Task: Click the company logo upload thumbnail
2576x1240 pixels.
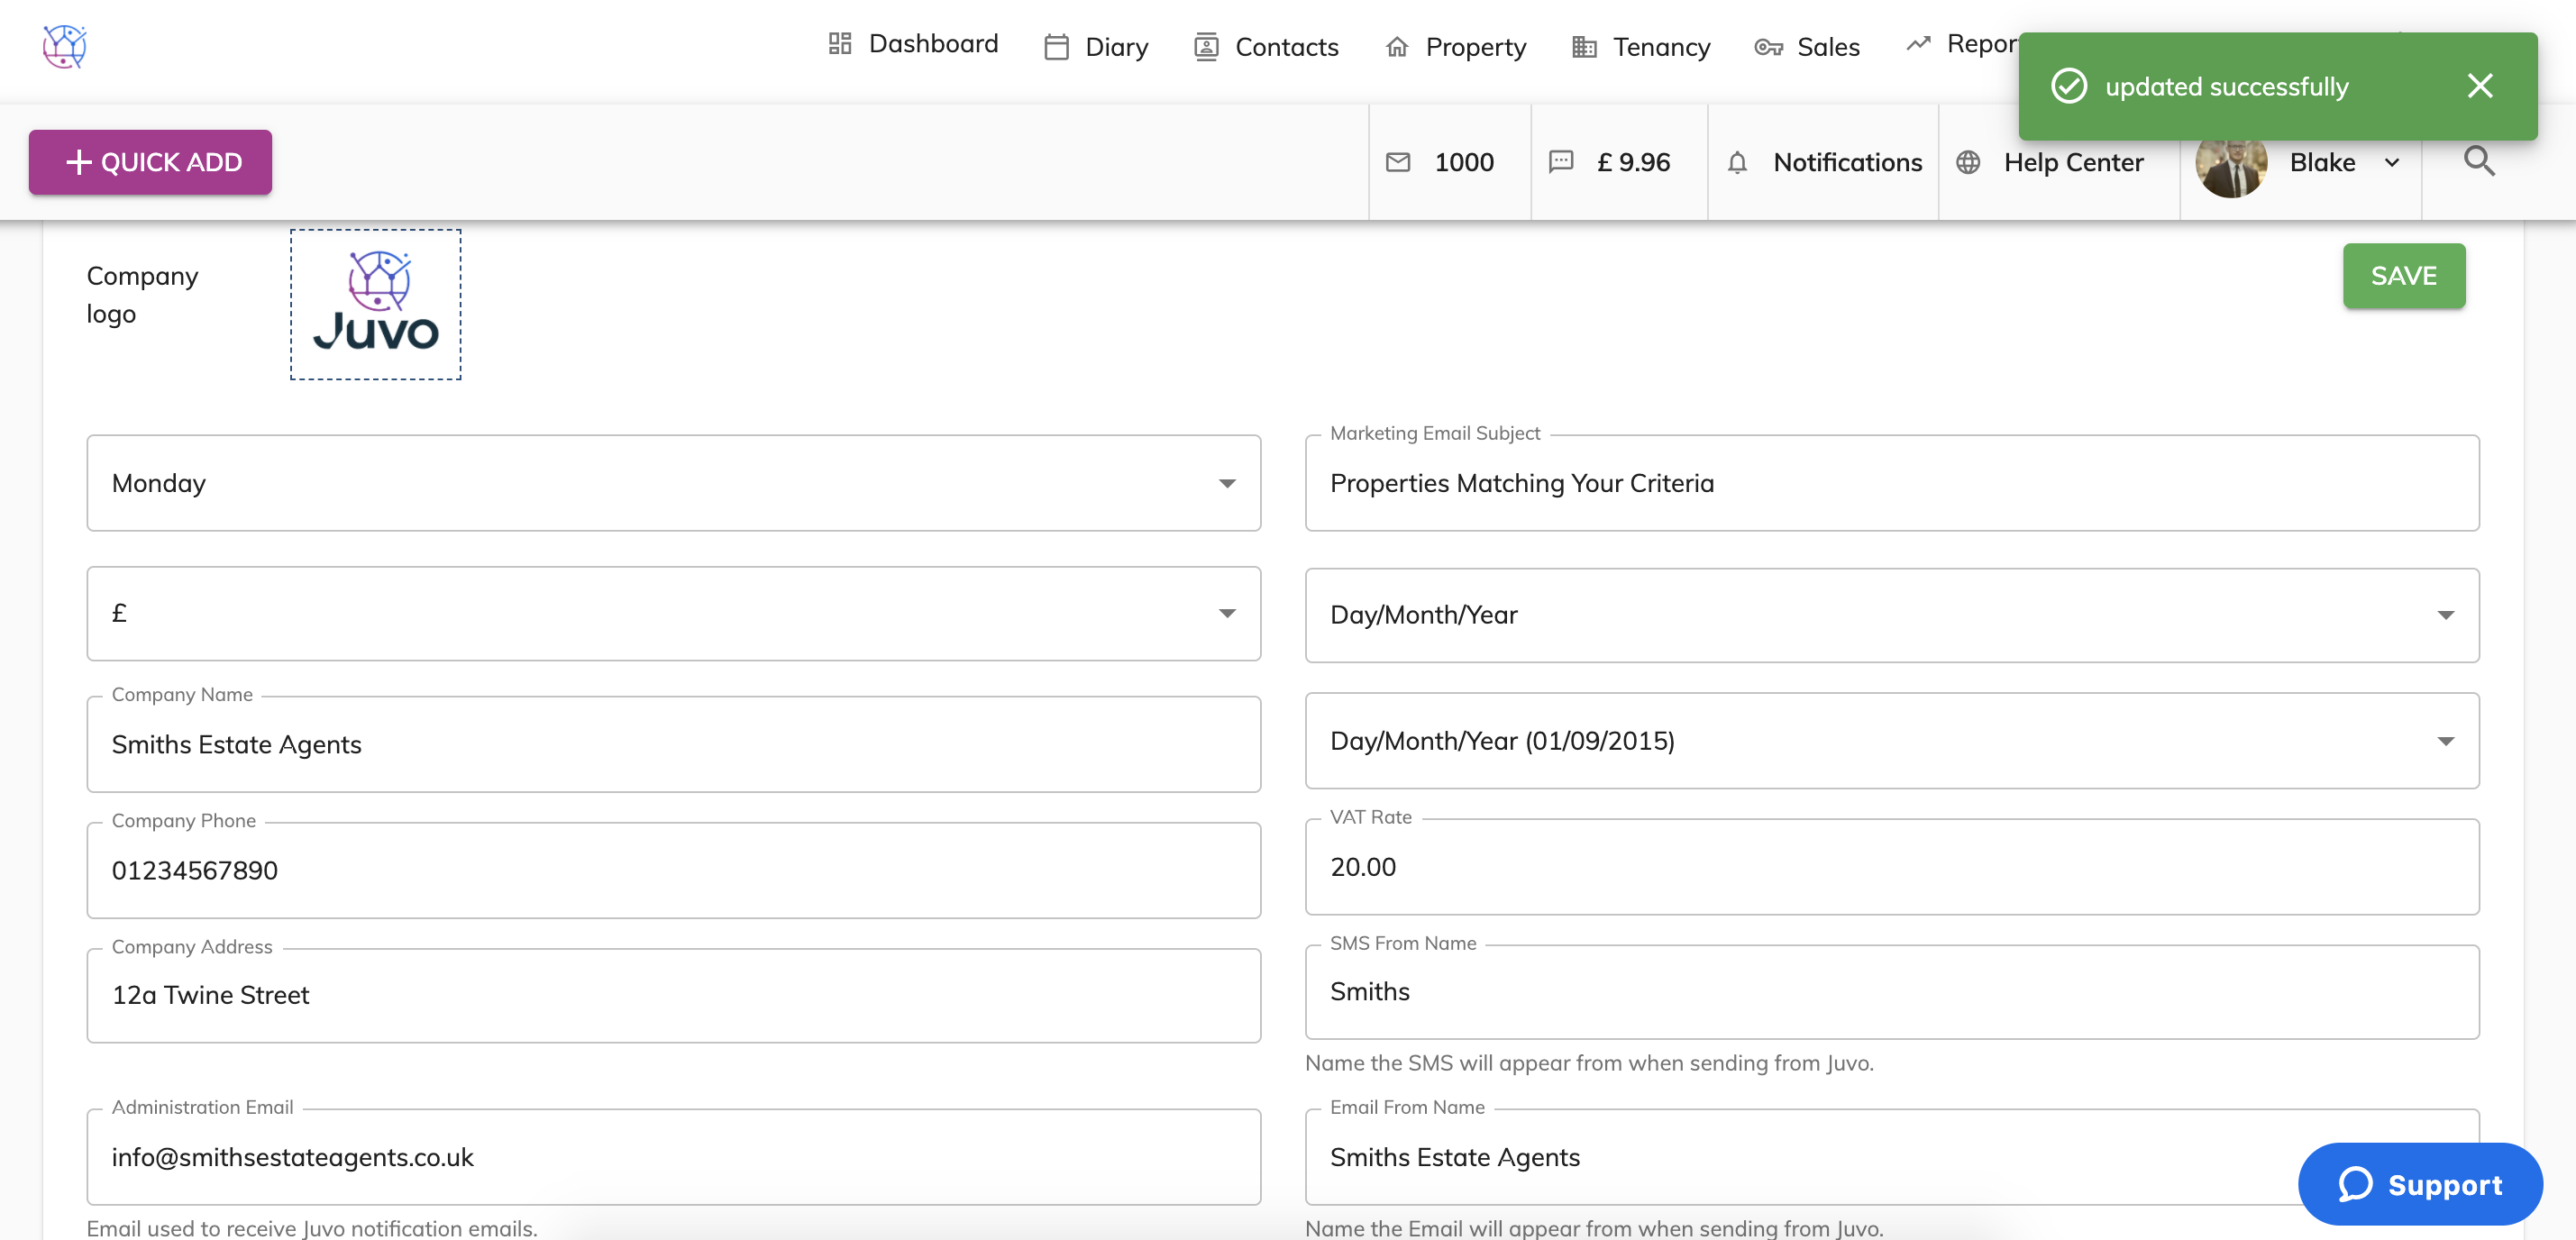Action: [x=375, y=304]
